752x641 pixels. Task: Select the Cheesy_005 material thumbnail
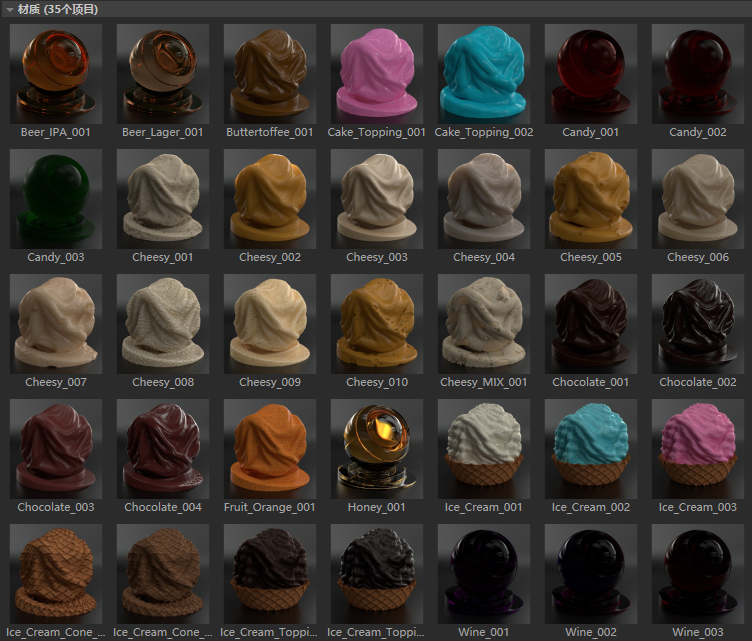[x=590, y=199]
